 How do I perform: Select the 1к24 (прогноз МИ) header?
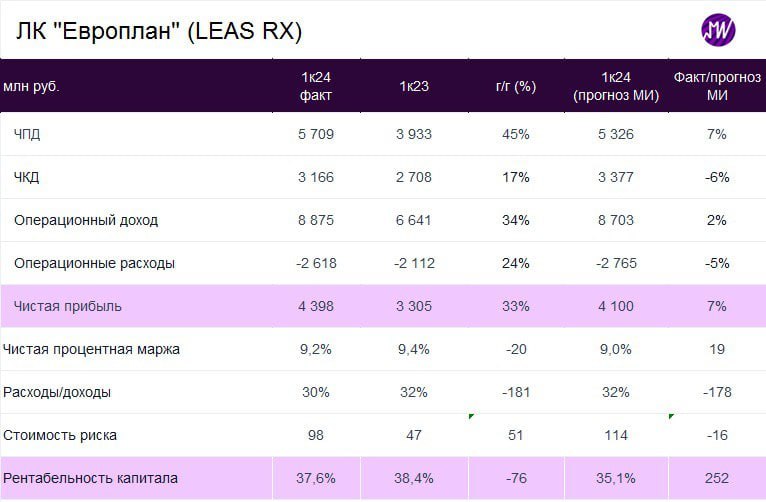coord(615,86)
